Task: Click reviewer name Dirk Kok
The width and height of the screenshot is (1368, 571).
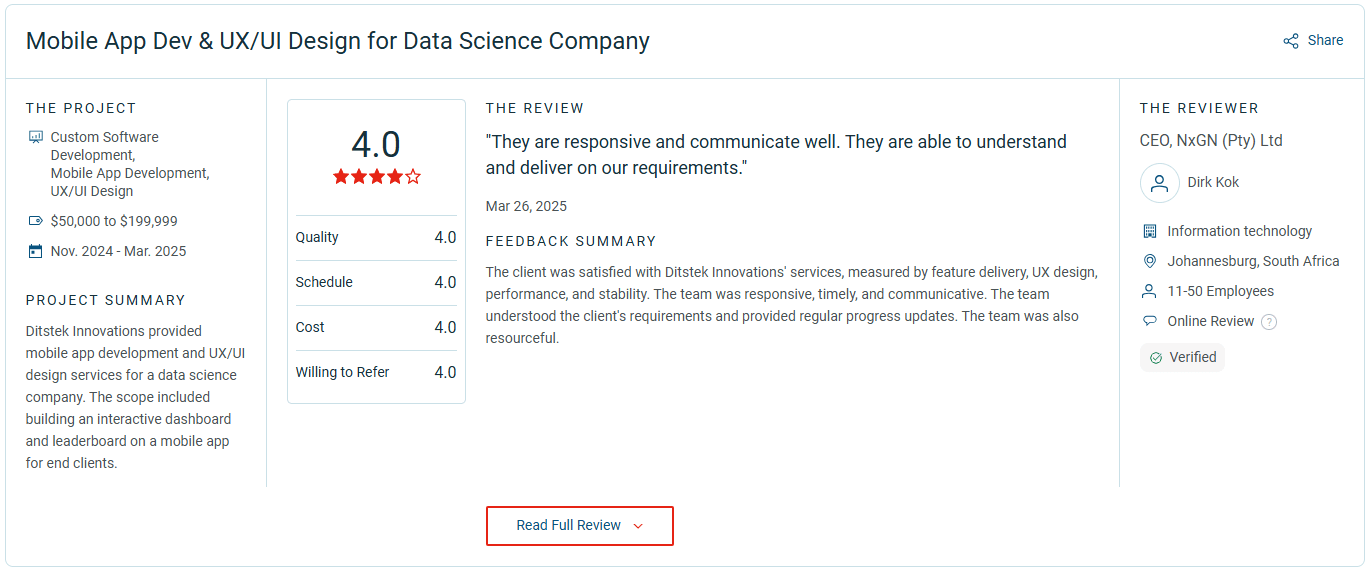Action: [x=1213, y=183]
